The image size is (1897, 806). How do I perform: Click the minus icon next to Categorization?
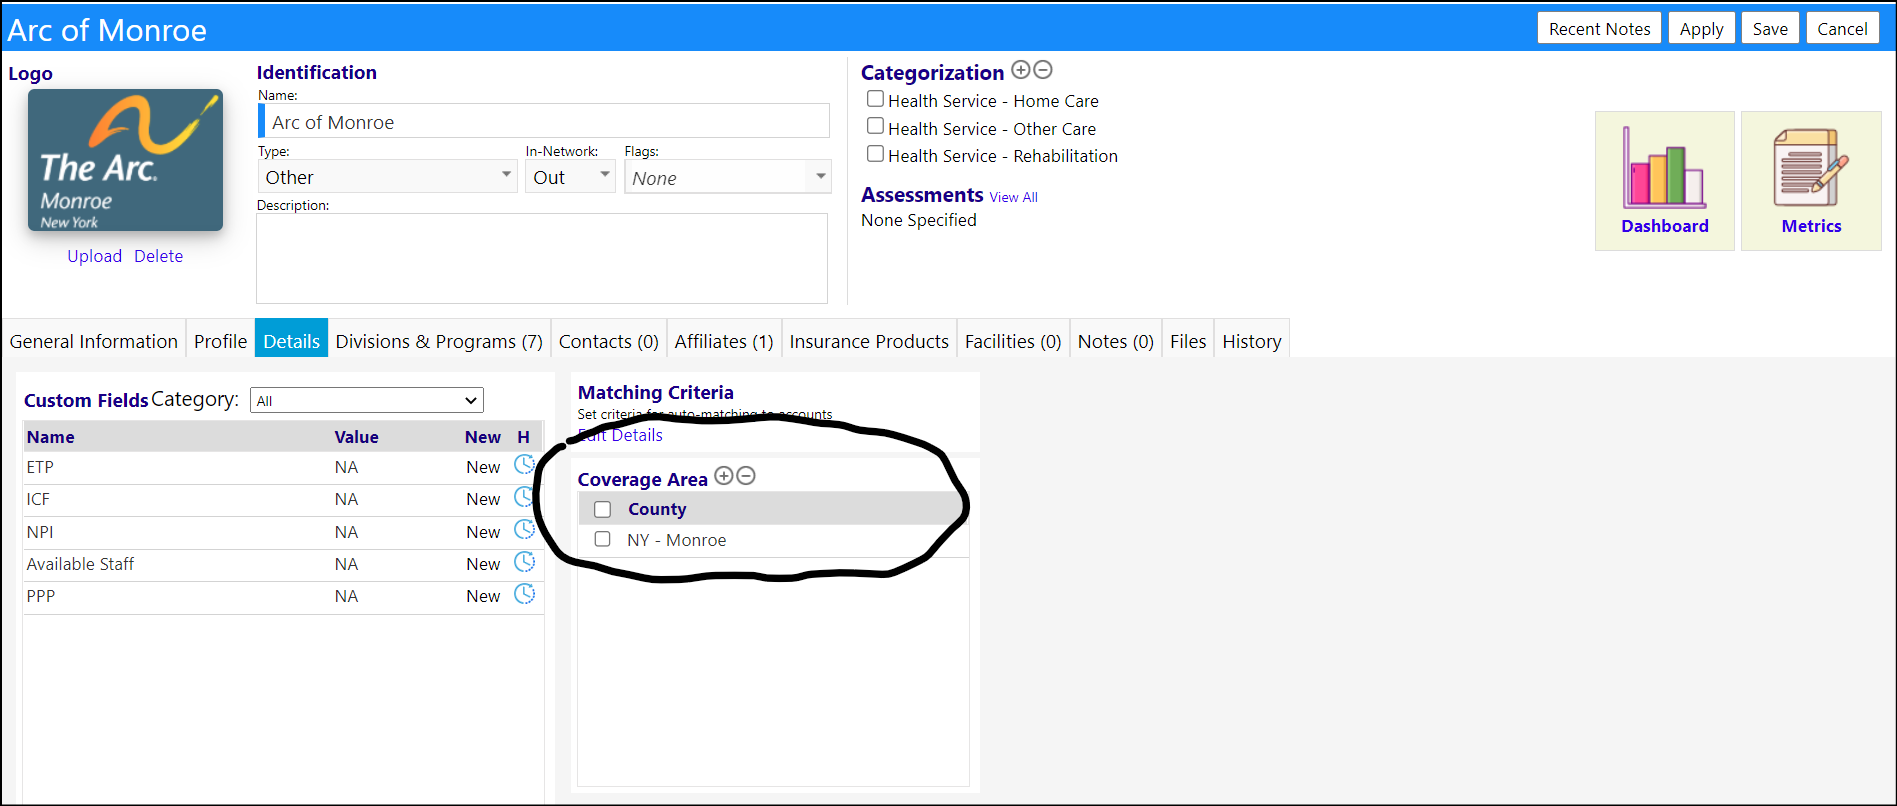click(1043, 70)
